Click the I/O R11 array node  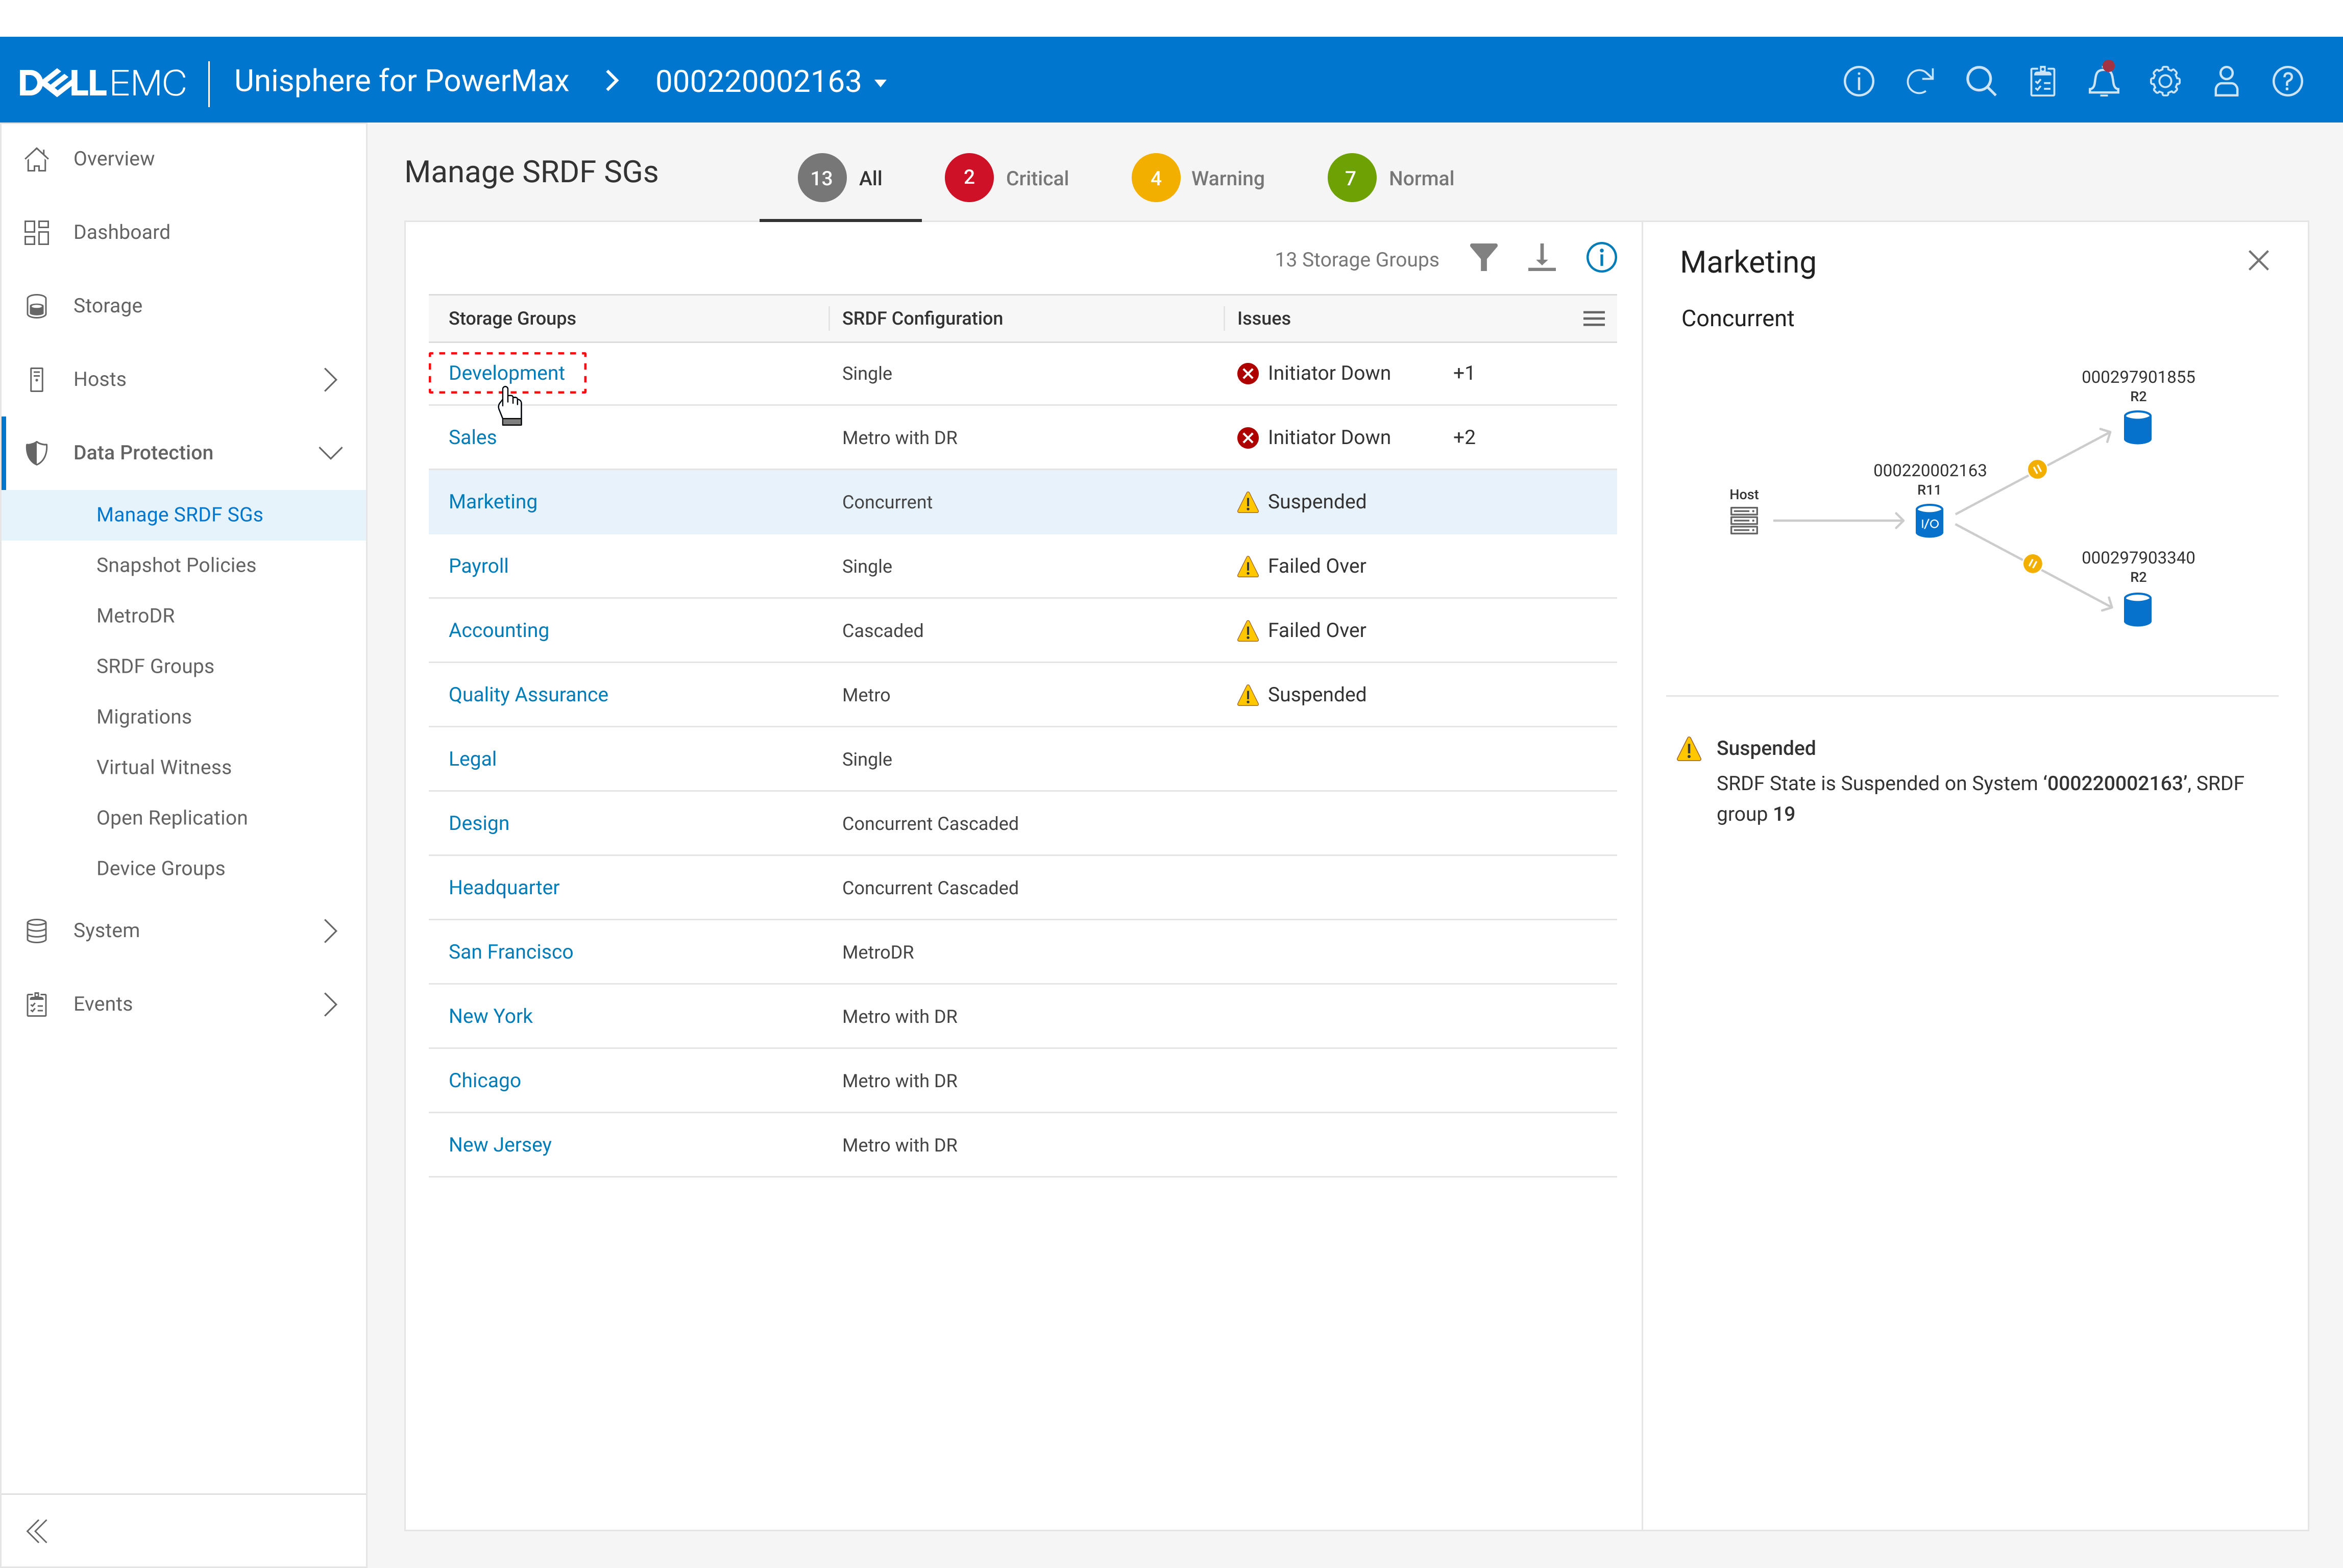1928,521
